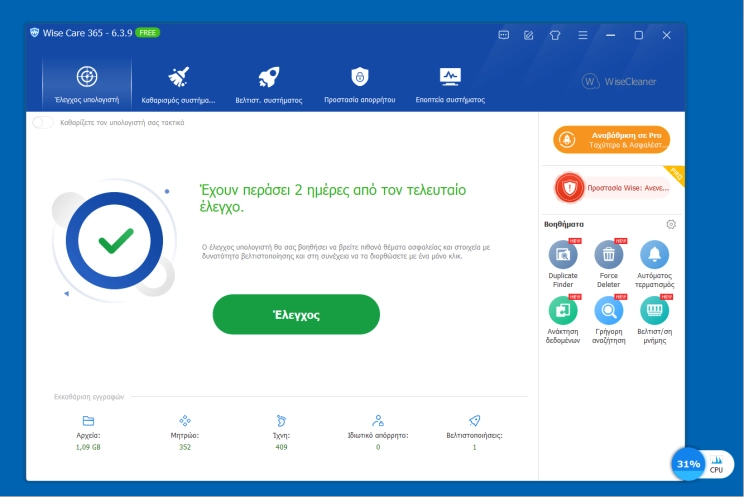Viewport: 744px width, 497px height.
Task: Open the Βελτιστ. συστήματος tab
Action: pos(269,84)
